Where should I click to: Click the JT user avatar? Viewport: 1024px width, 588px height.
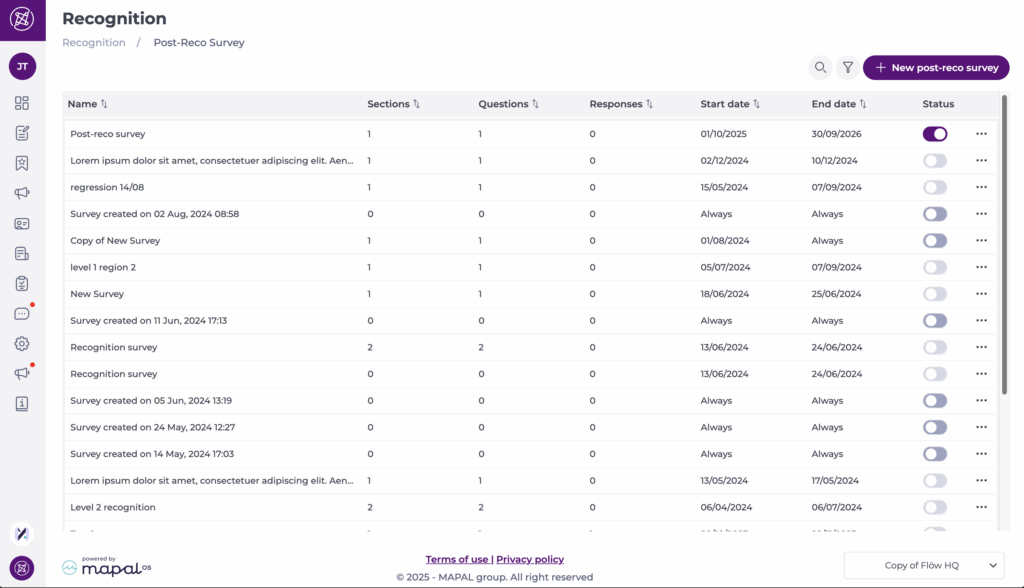click(22, 66)
